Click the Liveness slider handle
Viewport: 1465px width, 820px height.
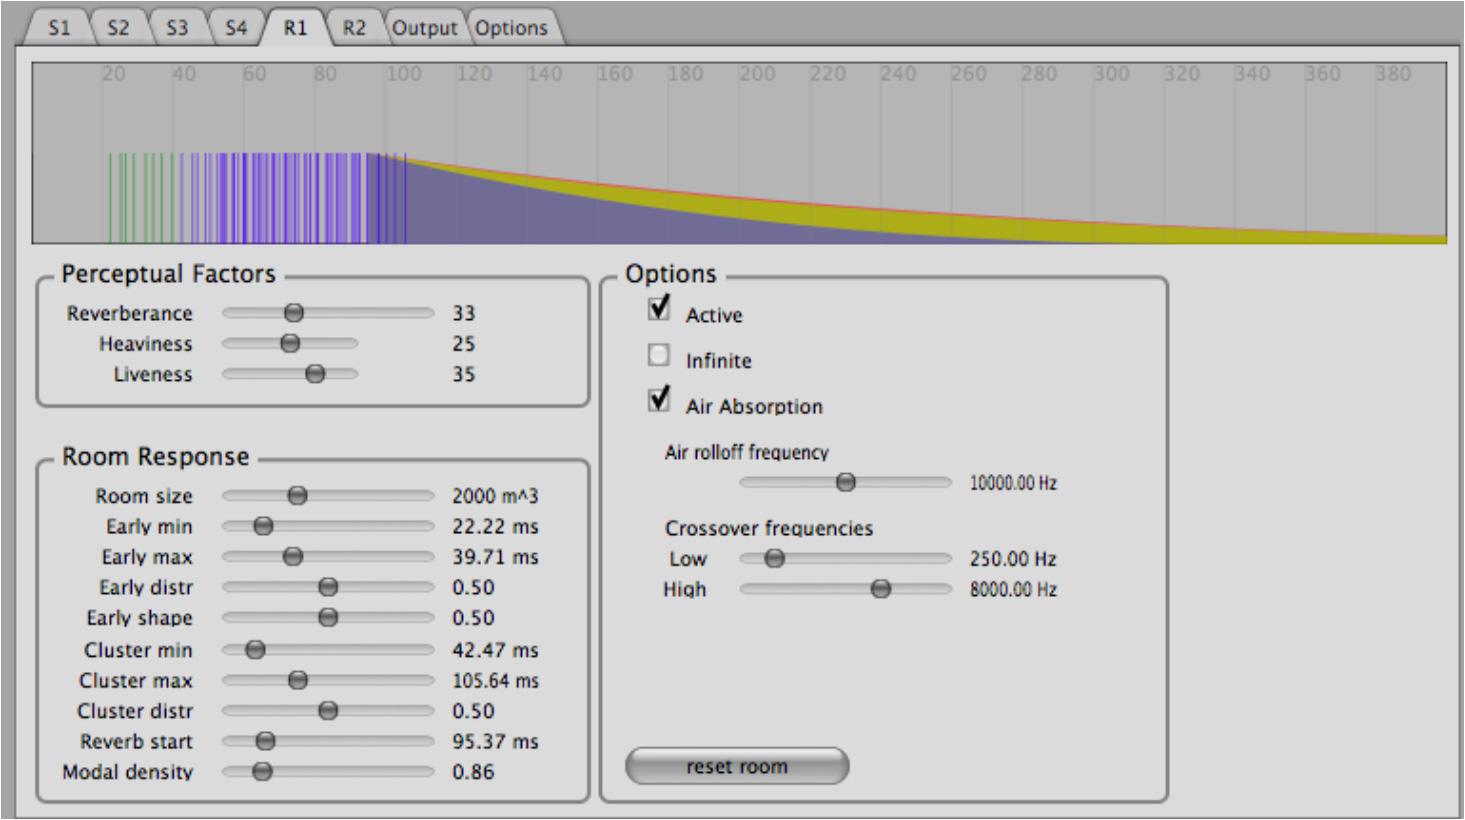315,374
